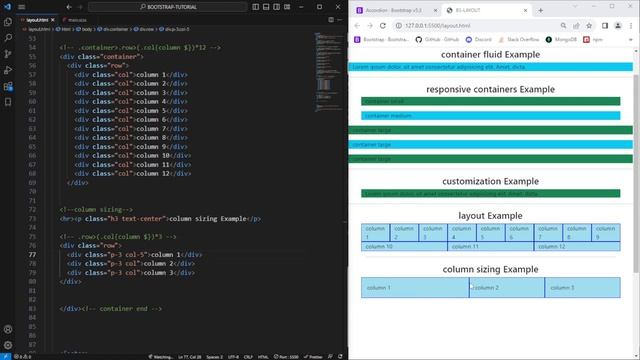640x360 pixels.
Task: Close the layout.html editor tab
Action: click(53, 20)
